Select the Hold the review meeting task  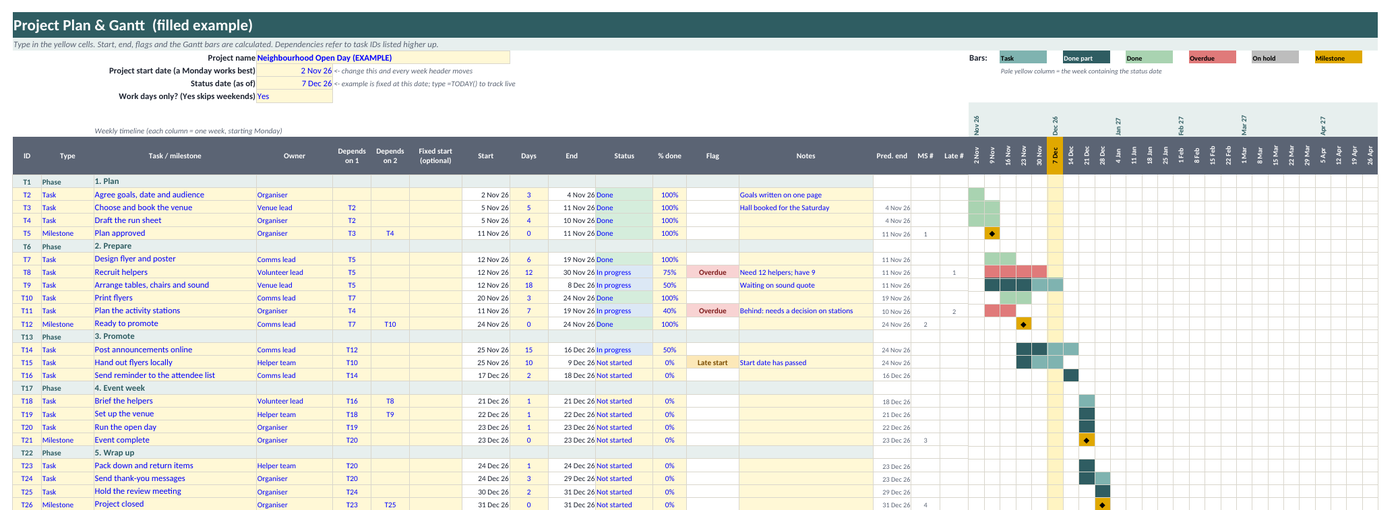[x=174, y=492]
